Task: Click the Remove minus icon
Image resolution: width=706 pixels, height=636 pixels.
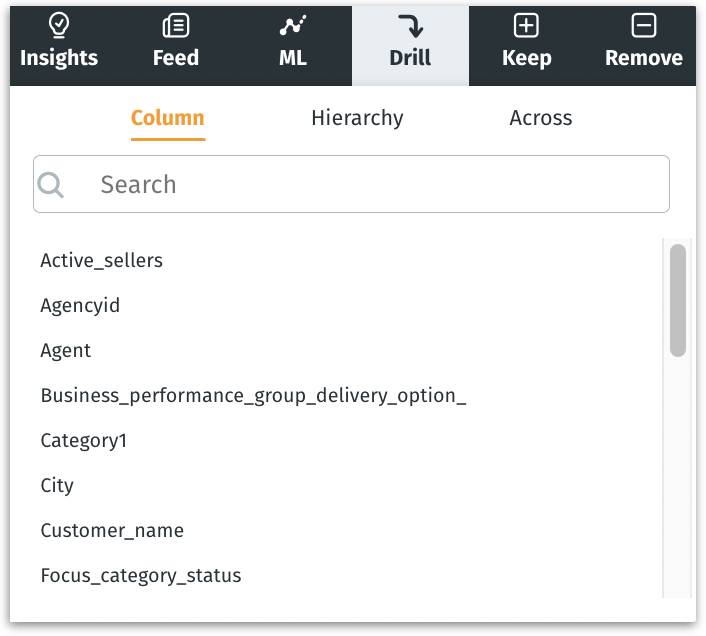Action: click(644, 26)
